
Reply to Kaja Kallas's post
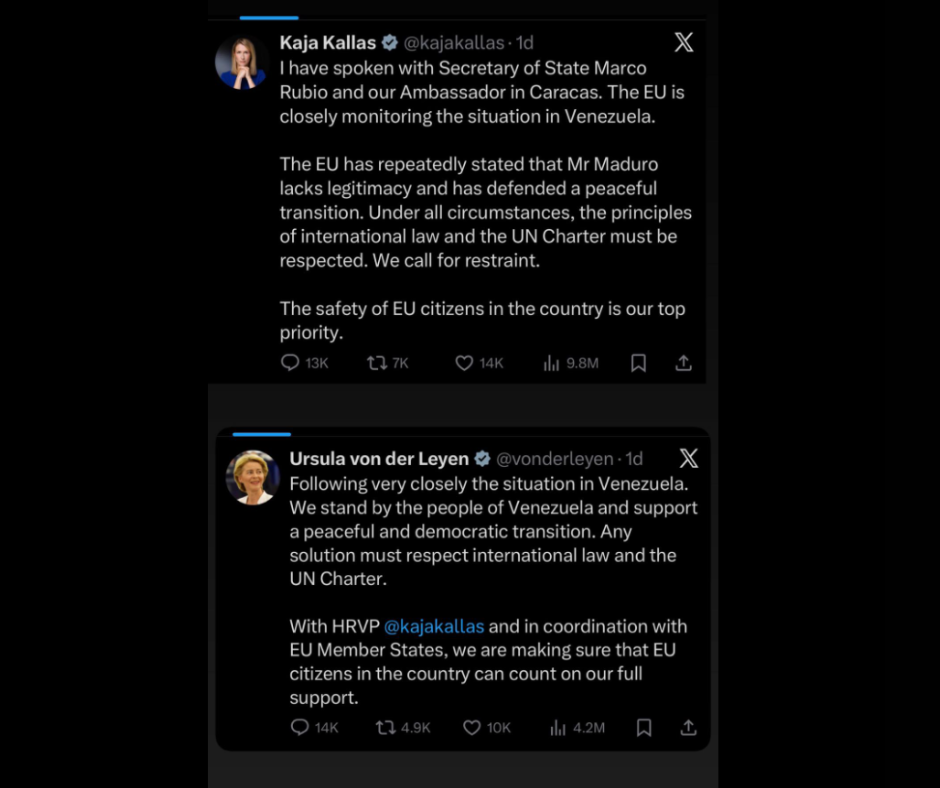tap(290, 363)
